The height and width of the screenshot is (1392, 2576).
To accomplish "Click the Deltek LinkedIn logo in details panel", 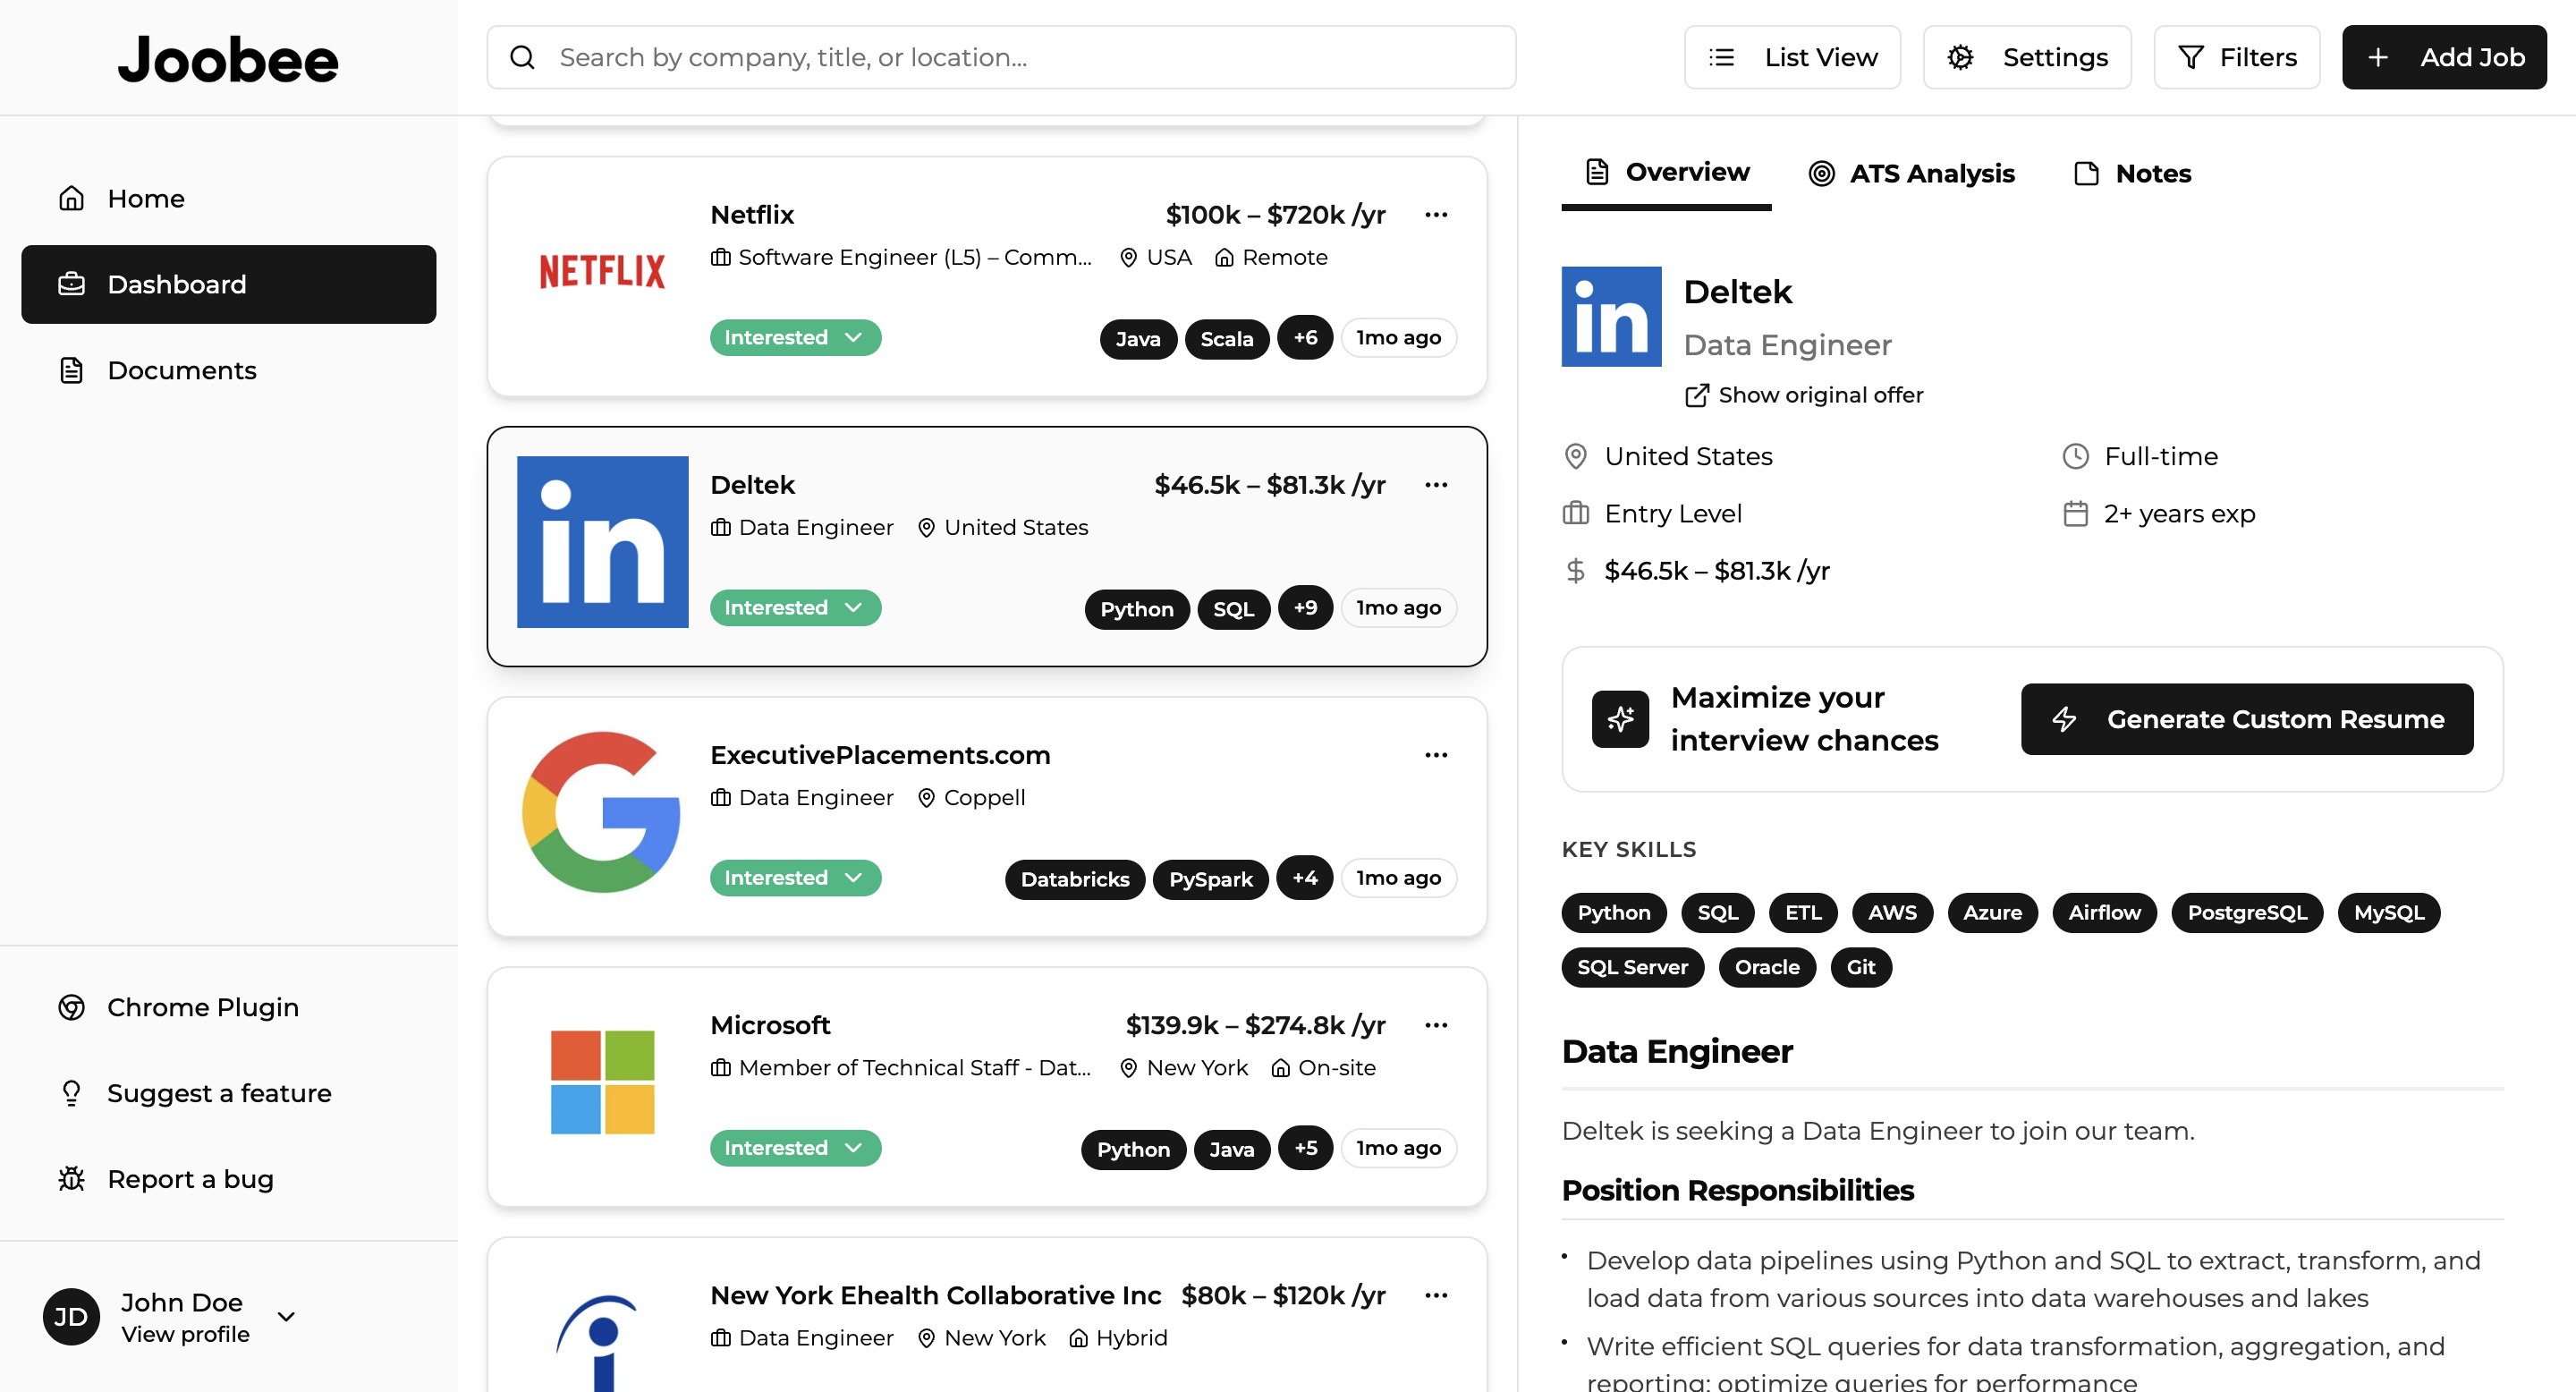I will [1611, 316].
